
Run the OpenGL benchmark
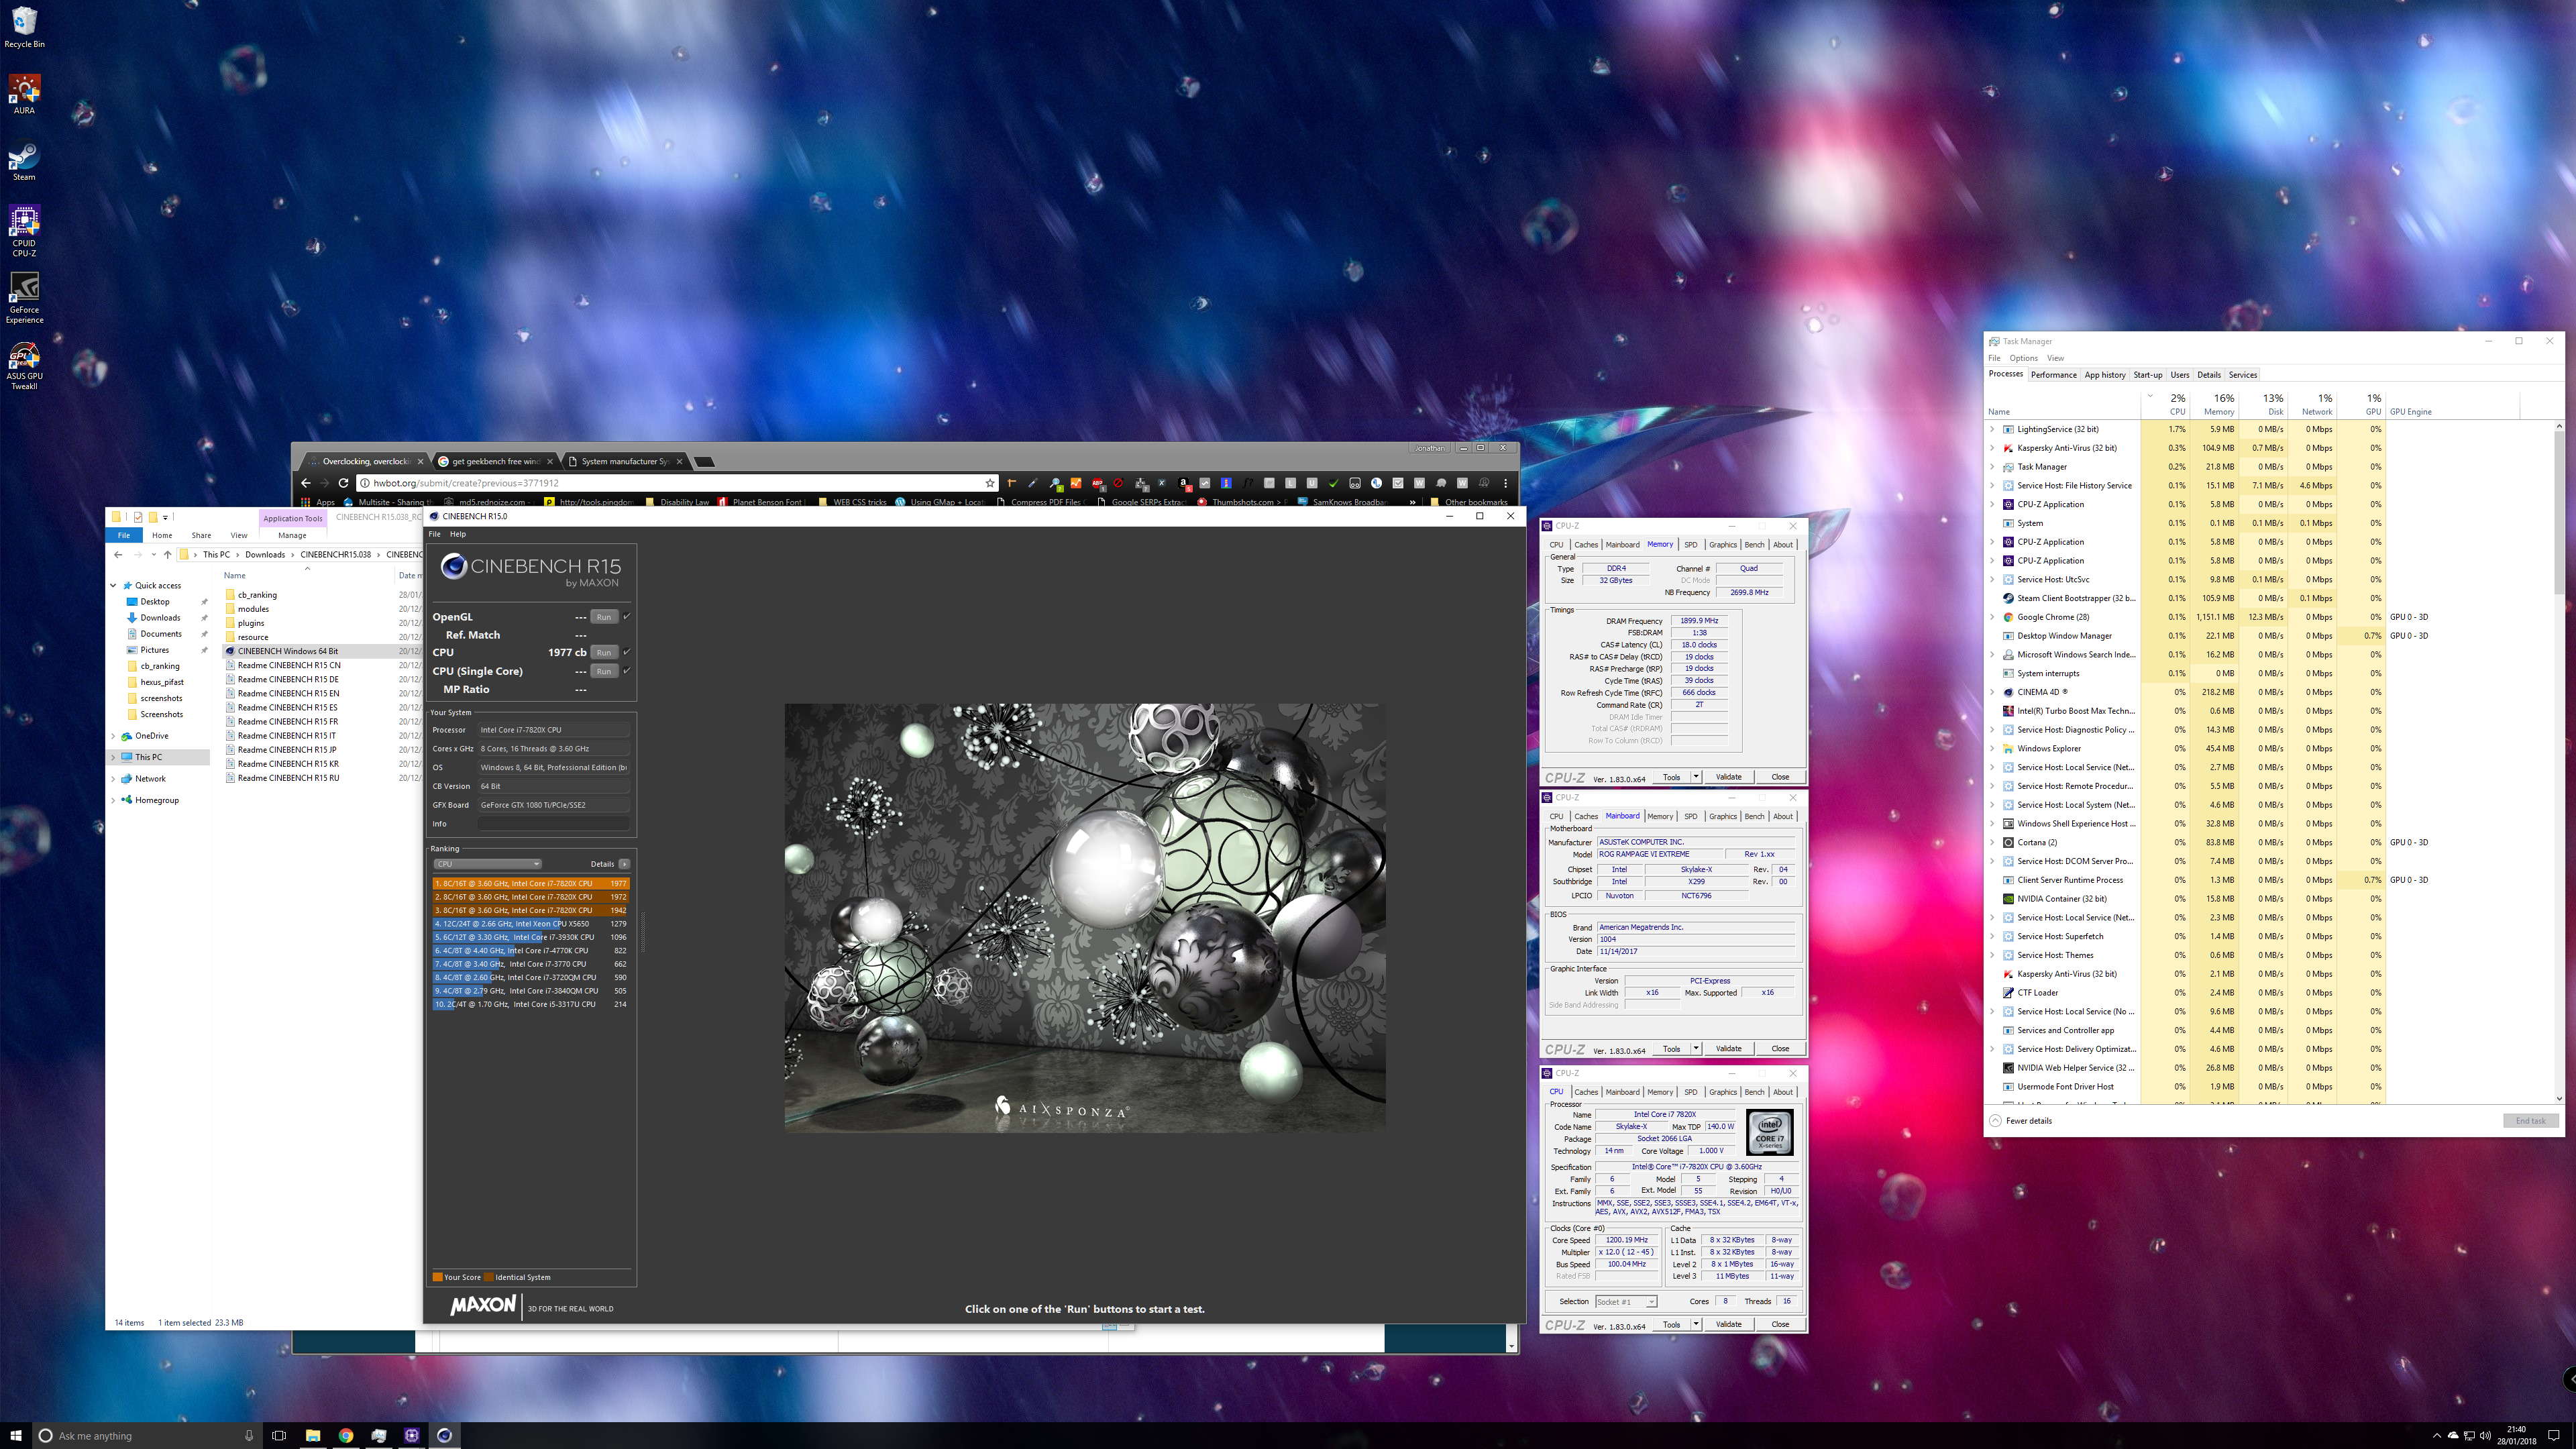[x=604, y=617]
